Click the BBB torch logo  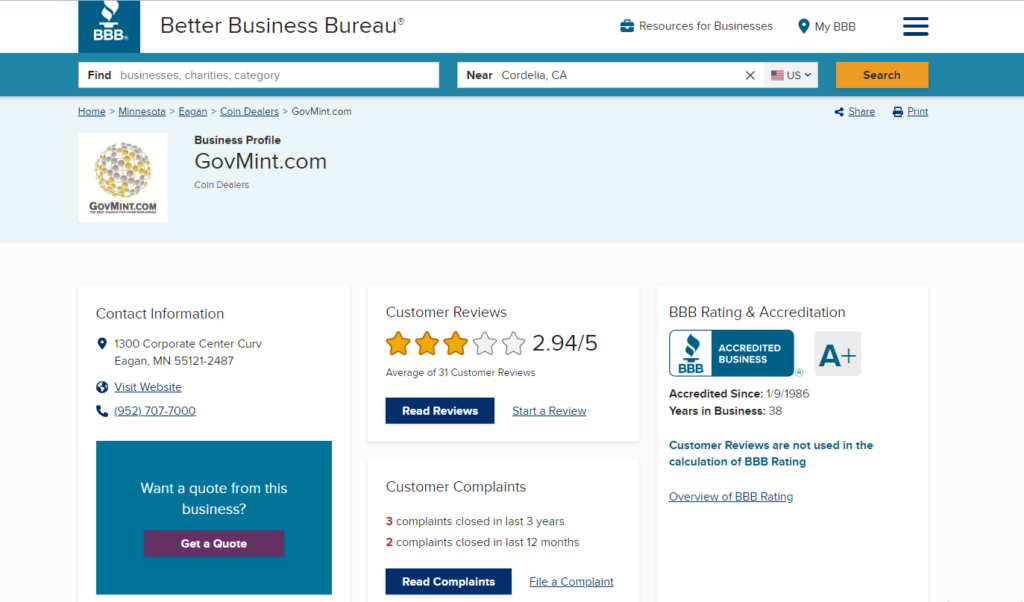tap(109, 26)
